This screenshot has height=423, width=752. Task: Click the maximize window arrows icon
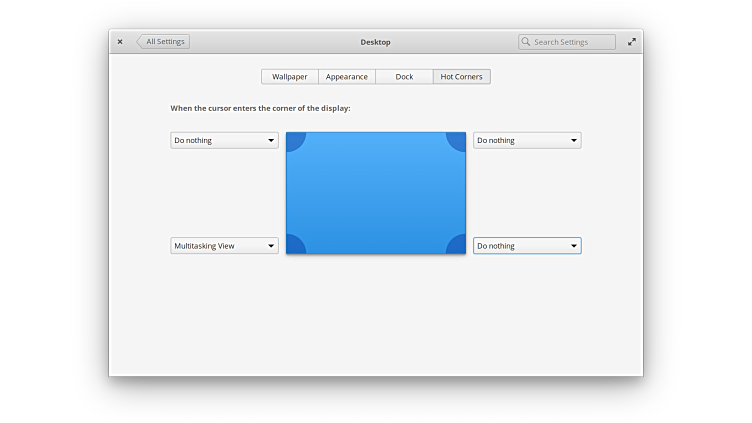tap(631, 42)
